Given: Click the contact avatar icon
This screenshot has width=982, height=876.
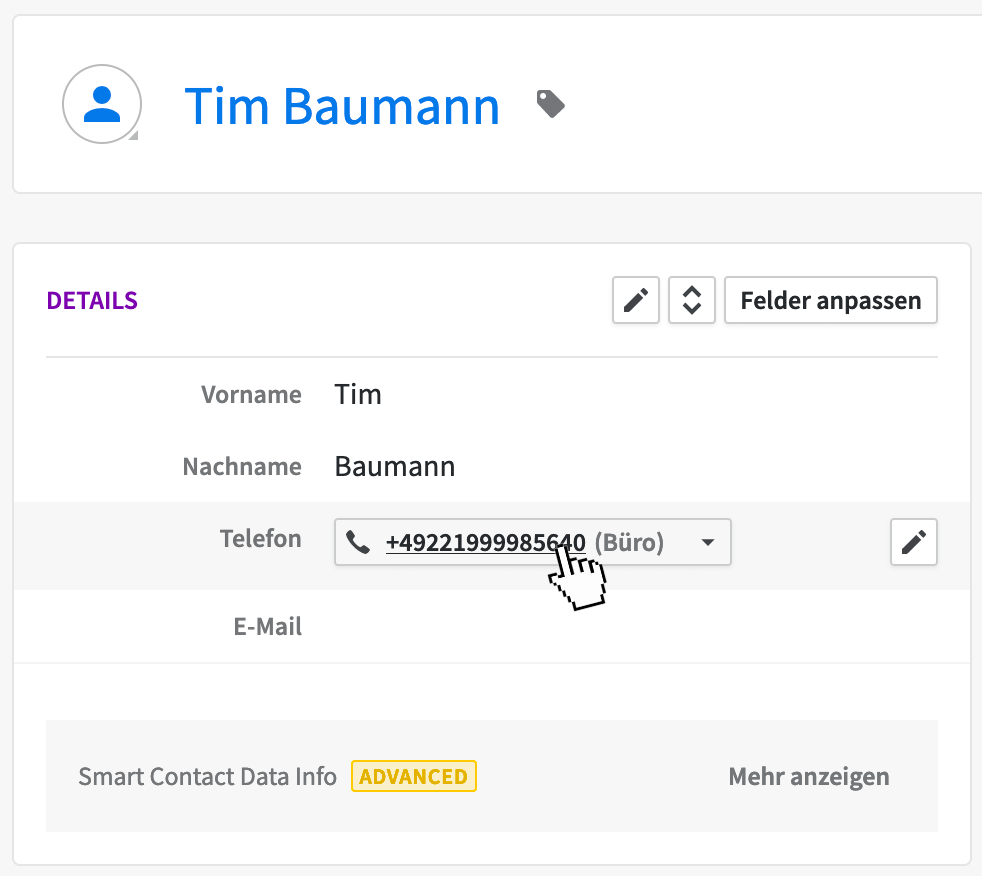Looking at the screenshot, I should point(101,104).
